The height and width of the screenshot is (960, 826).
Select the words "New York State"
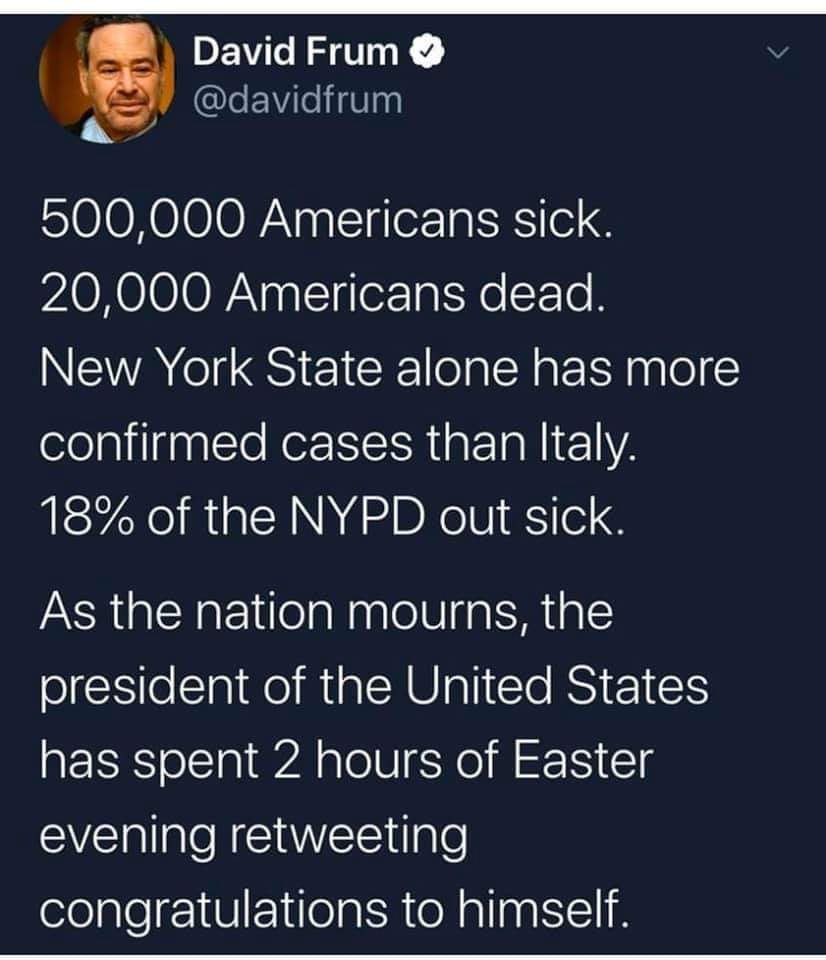pos(210,369)
